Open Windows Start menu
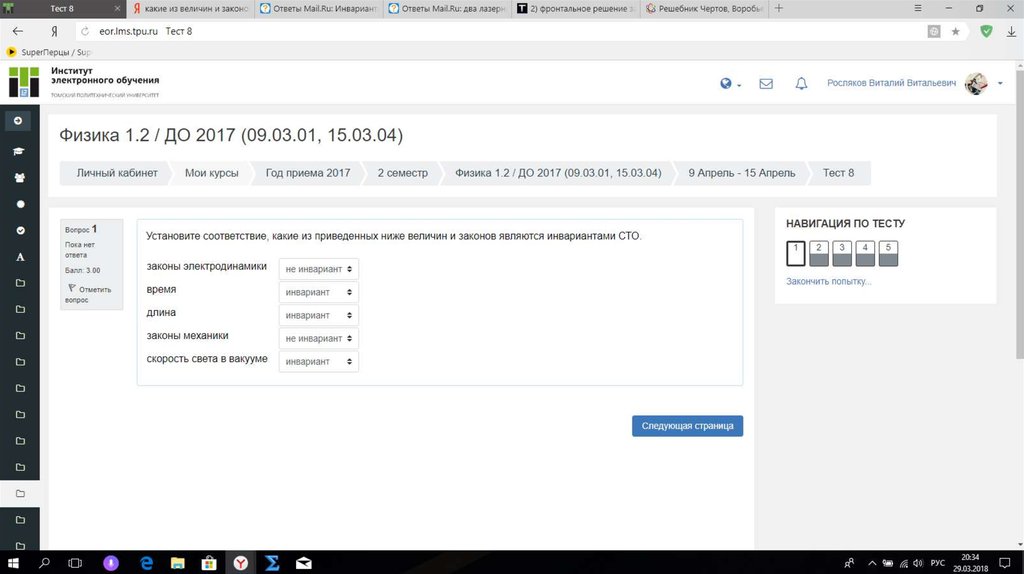 coord(12,563)
